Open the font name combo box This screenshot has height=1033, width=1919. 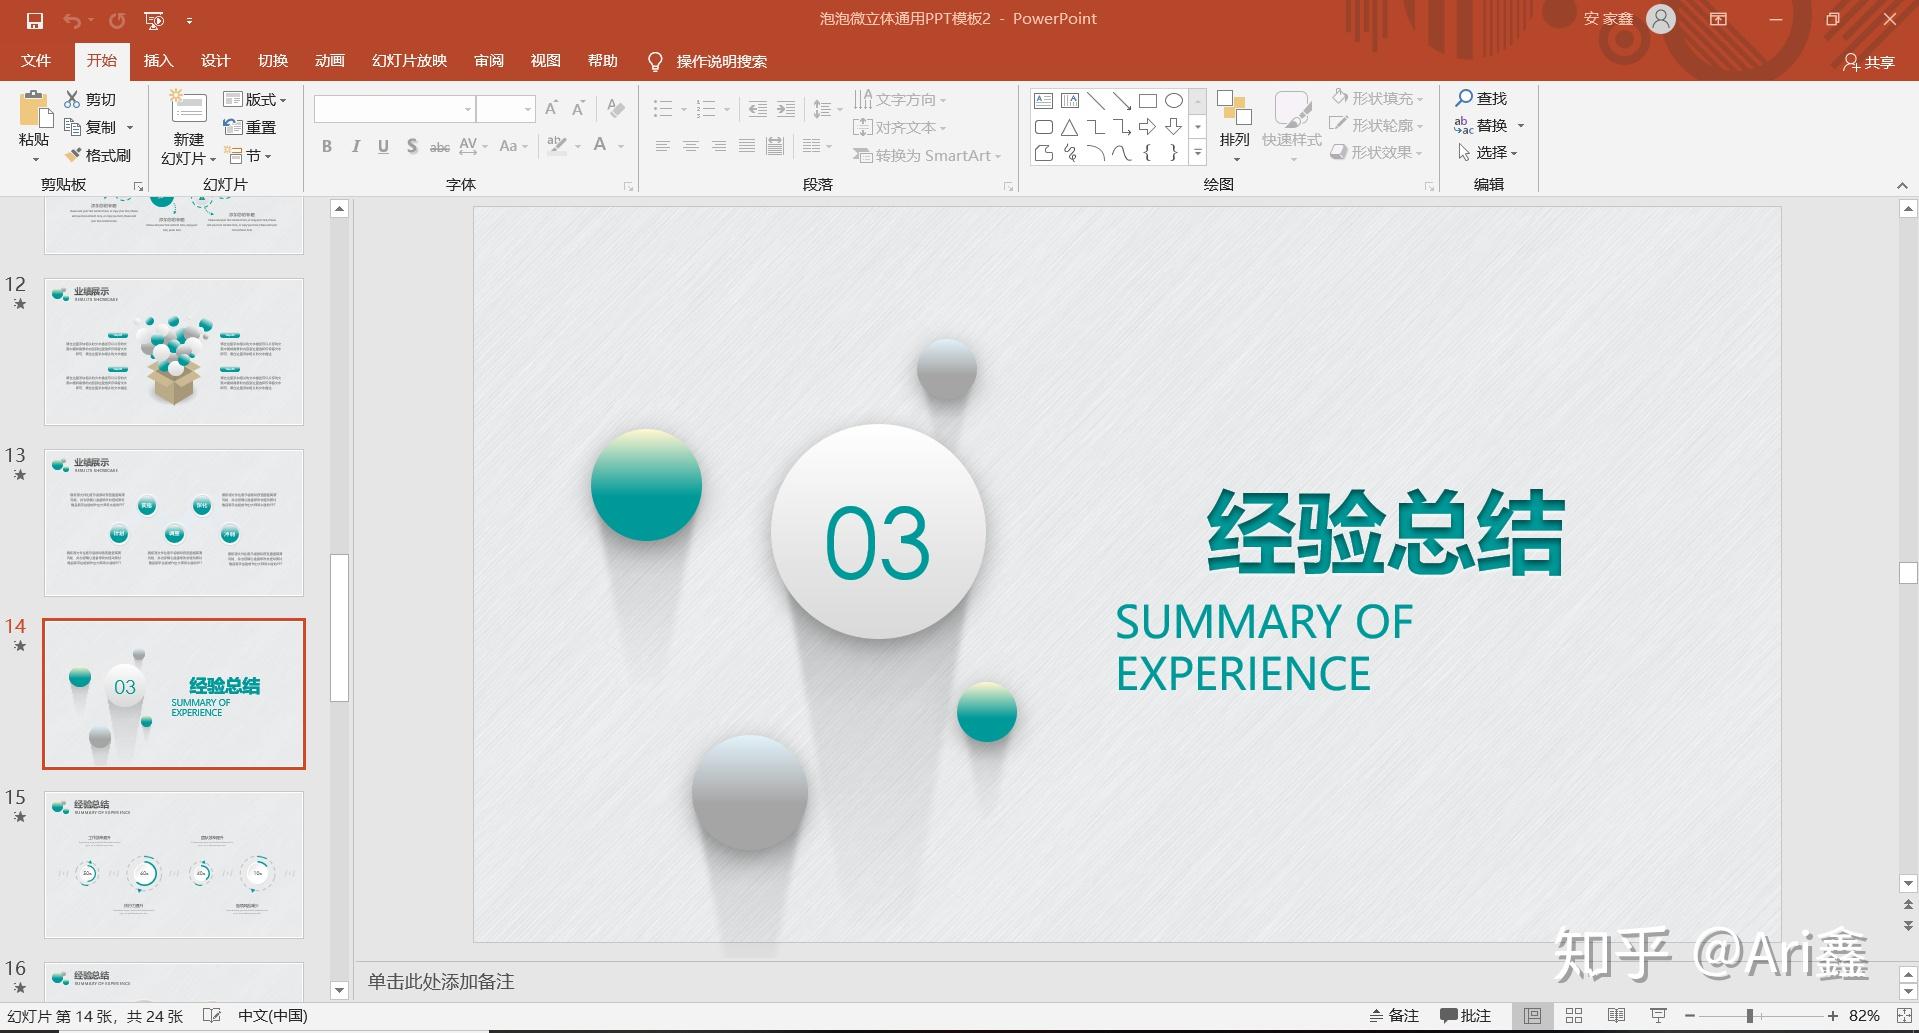[x=394, y=108]
